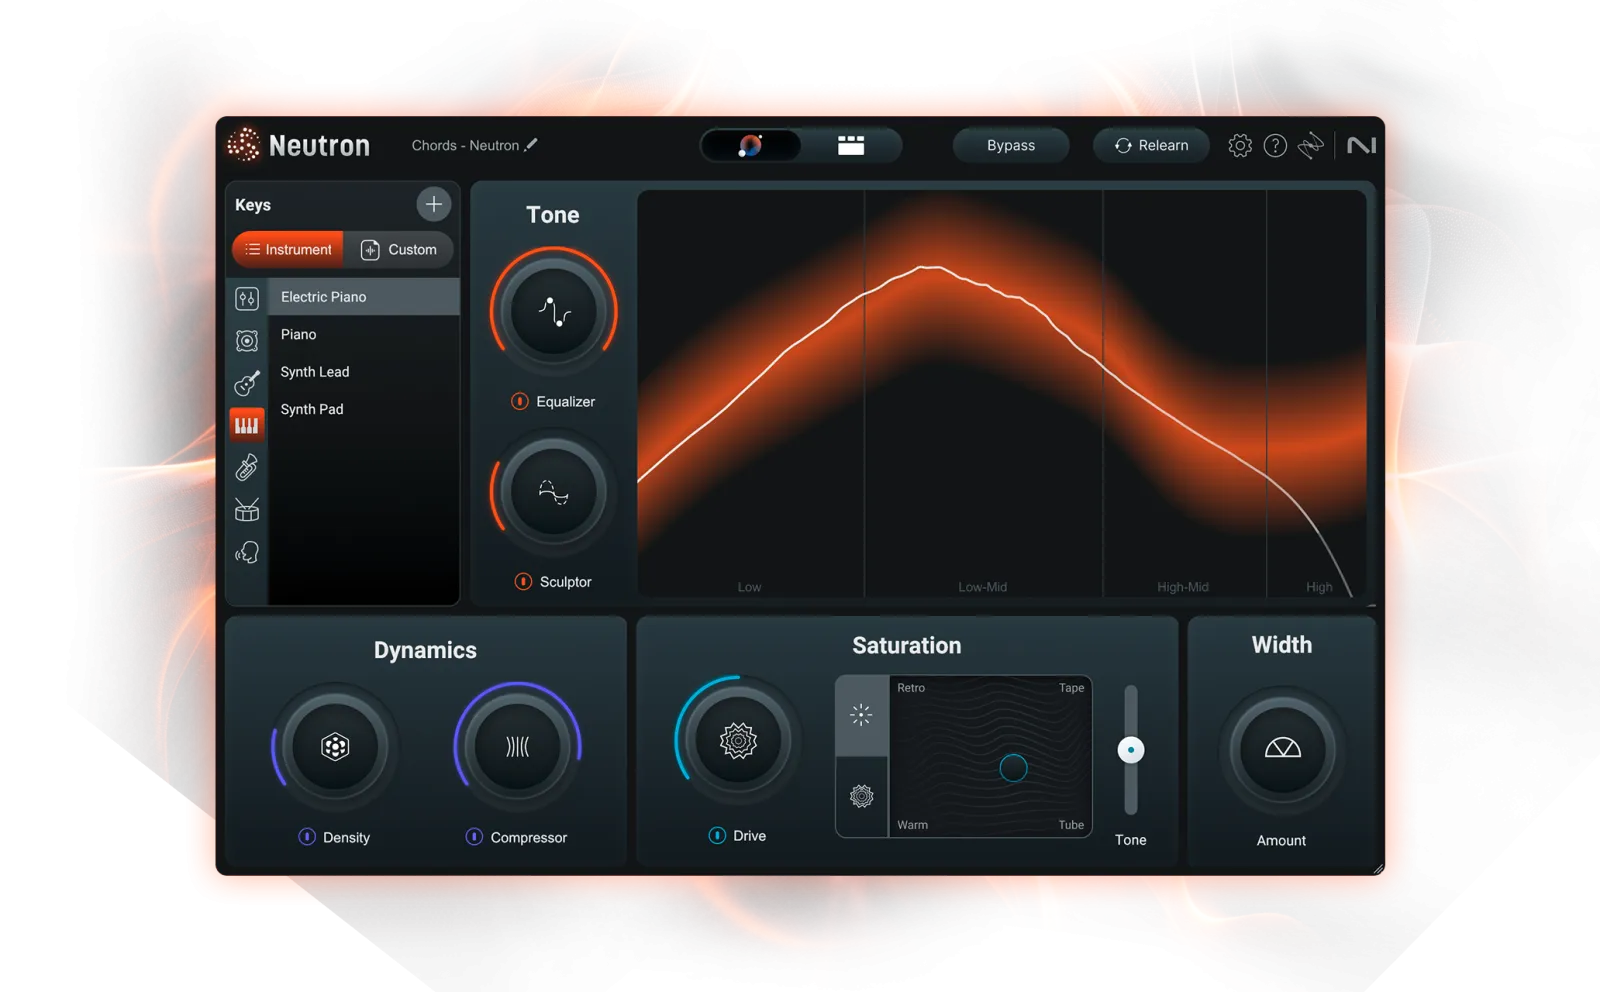Add a new target with plus button
The height and width of the screenshot is (992, 1600).
433,204
